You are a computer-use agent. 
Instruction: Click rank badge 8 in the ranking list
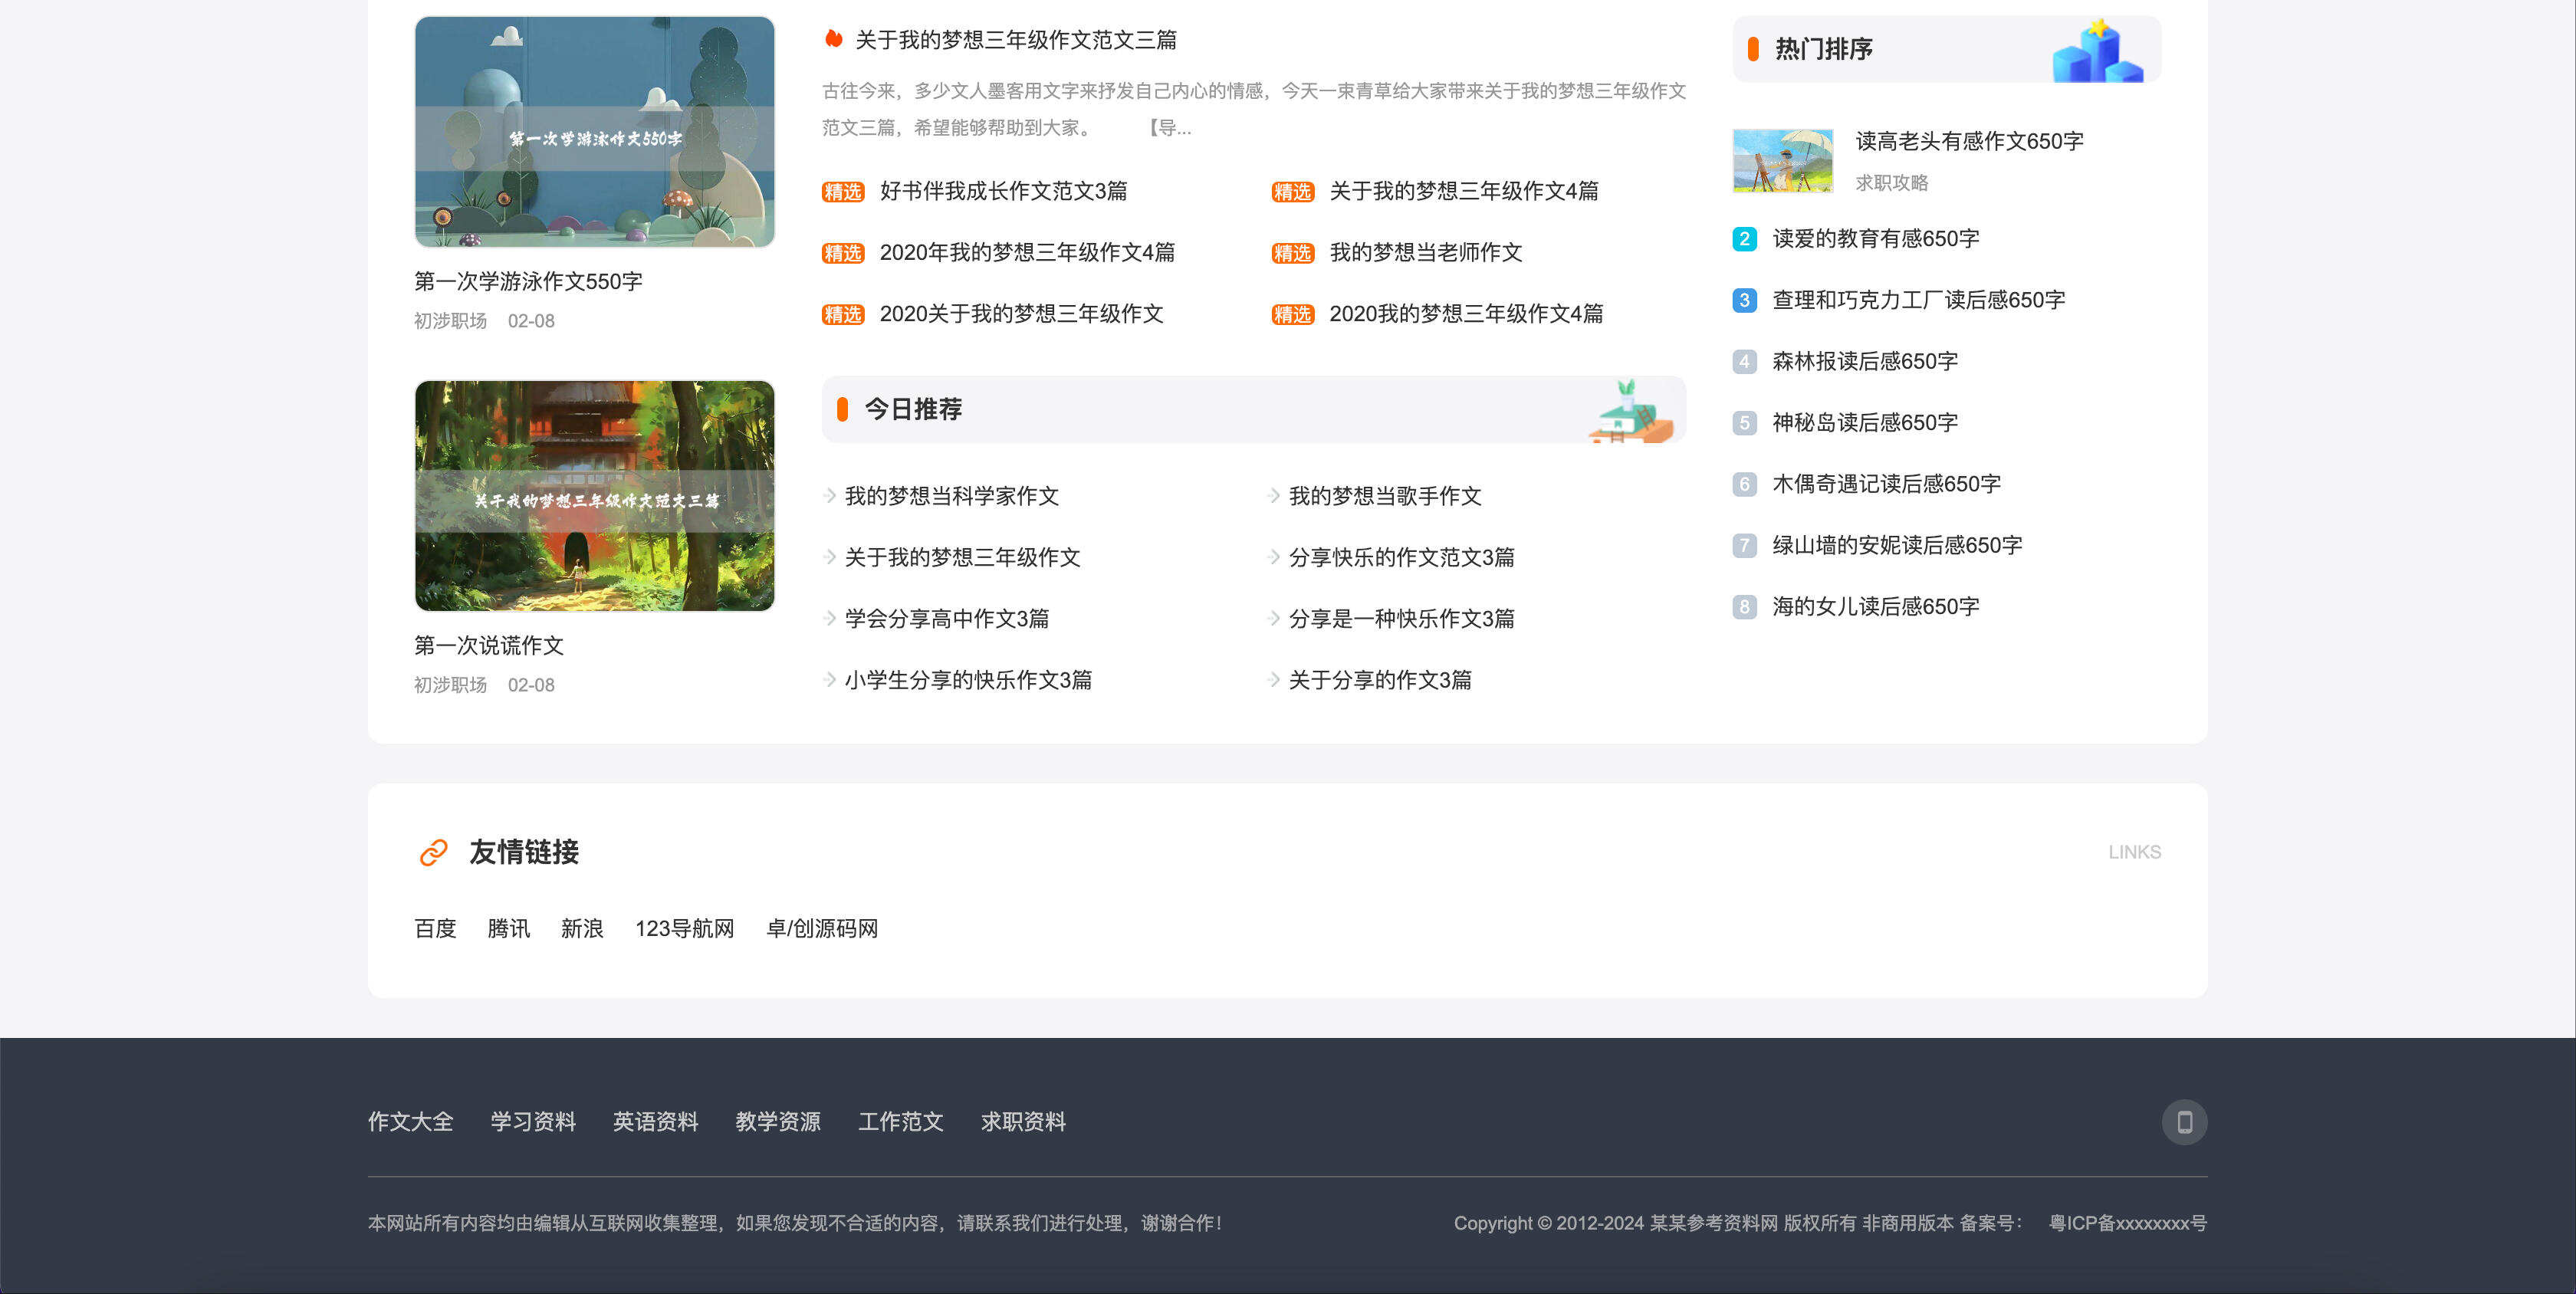point(1744,607)
